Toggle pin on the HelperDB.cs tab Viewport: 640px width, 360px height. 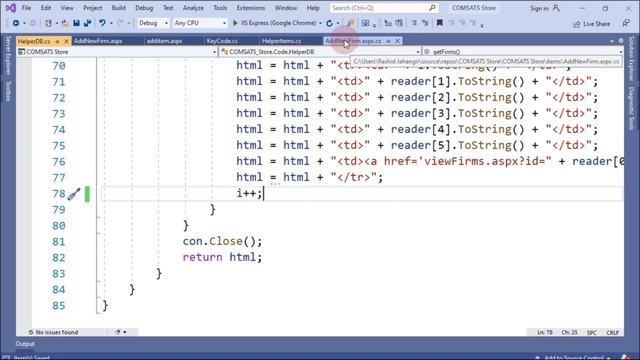[x=57, y=41]
